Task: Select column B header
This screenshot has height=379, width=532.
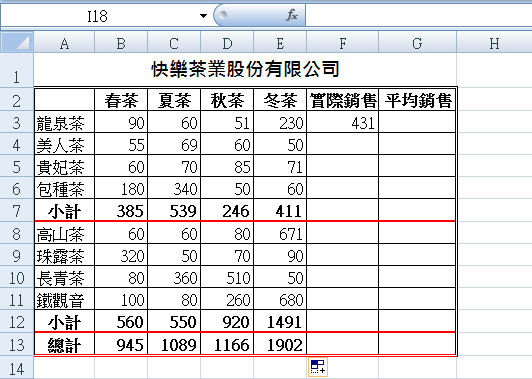Action: tap(121, 43)
